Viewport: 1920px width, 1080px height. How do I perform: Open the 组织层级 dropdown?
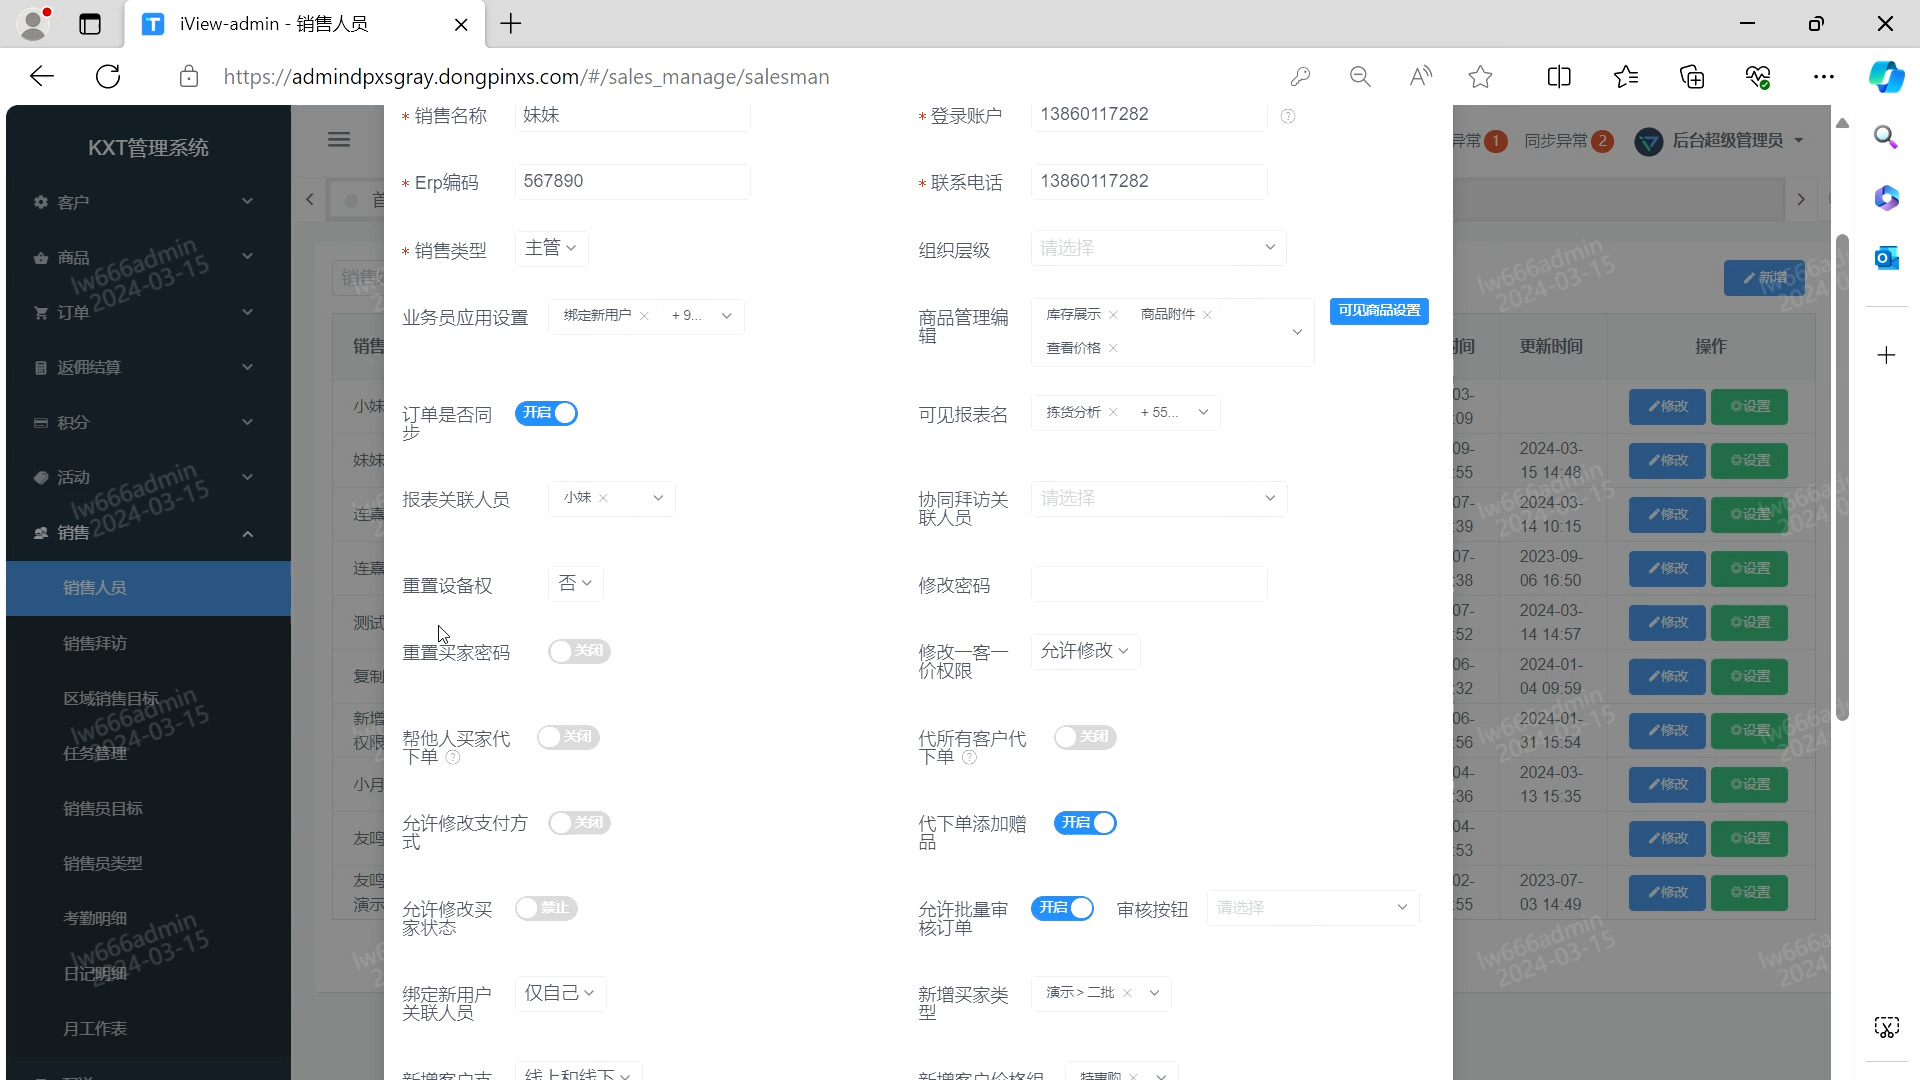pyautogui.click(x=1157, y=247)
